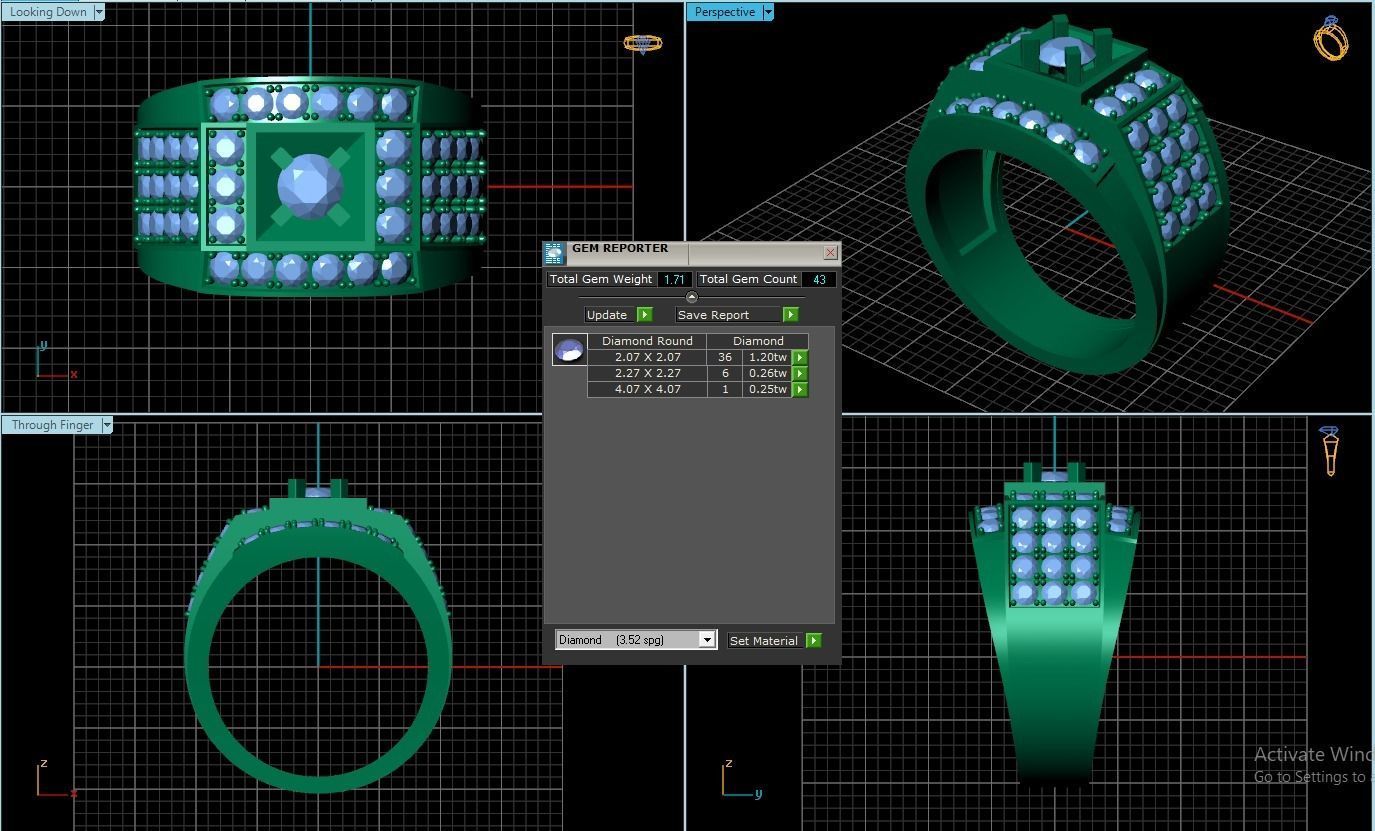
Task: Click the Gem Reporter title bar icon
Action: click(x=555, y=253)
